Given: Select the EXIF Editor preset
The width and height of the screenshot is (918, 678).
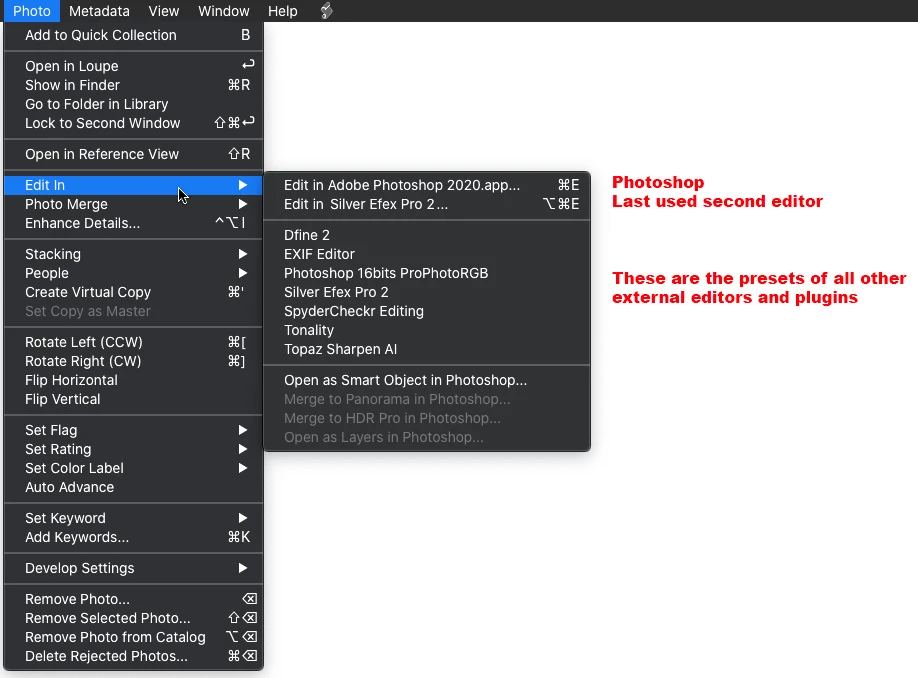Looking at the screenshot, I should pos(427,254).
